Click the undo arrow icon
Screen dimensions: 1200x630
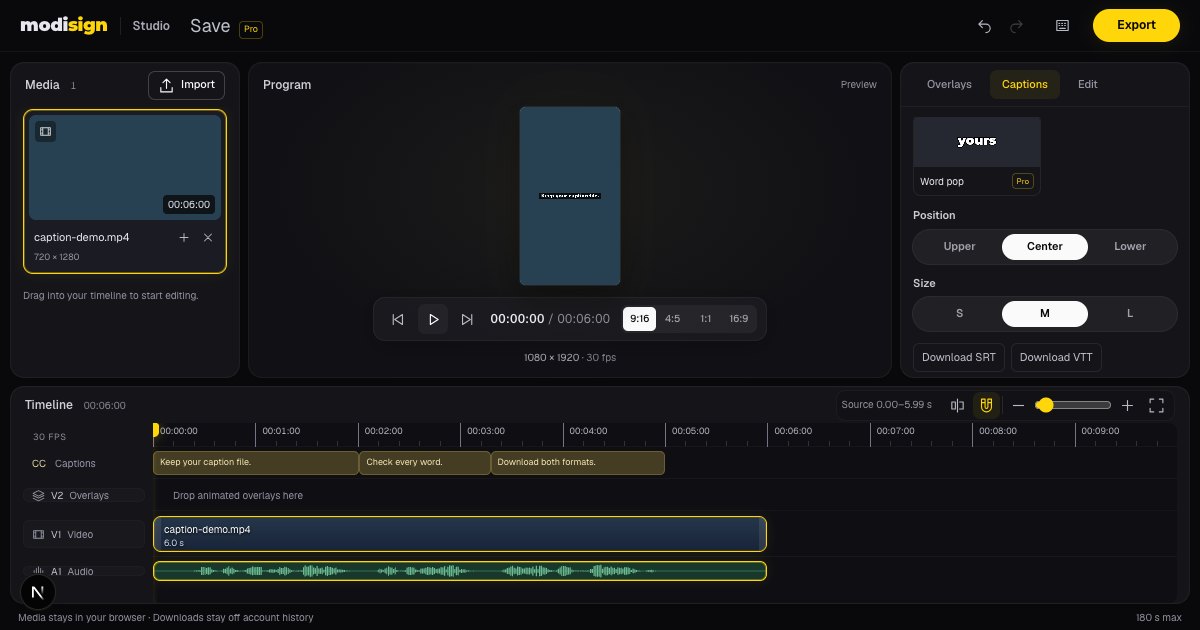(x=984, y=26)
